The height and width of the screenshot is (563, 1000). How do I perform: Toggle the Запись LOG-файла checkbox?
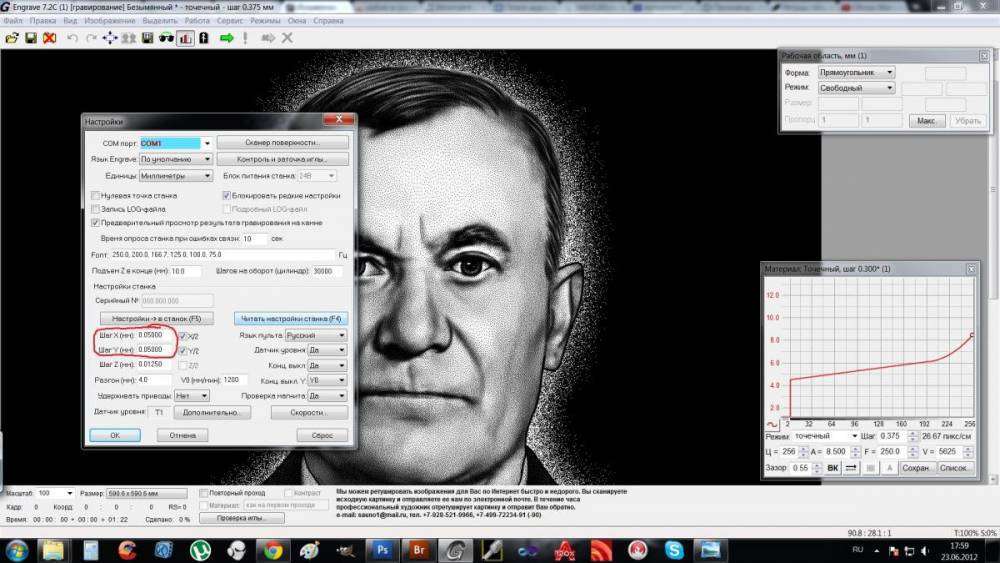[x=96, y=208]
